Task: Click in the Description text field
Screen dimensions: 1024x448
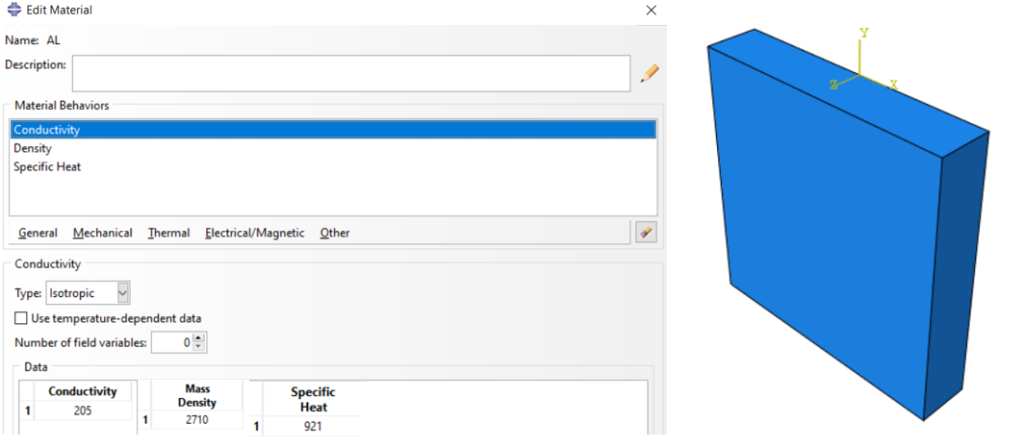Action: pyautogui.click(x=351, y=73)
